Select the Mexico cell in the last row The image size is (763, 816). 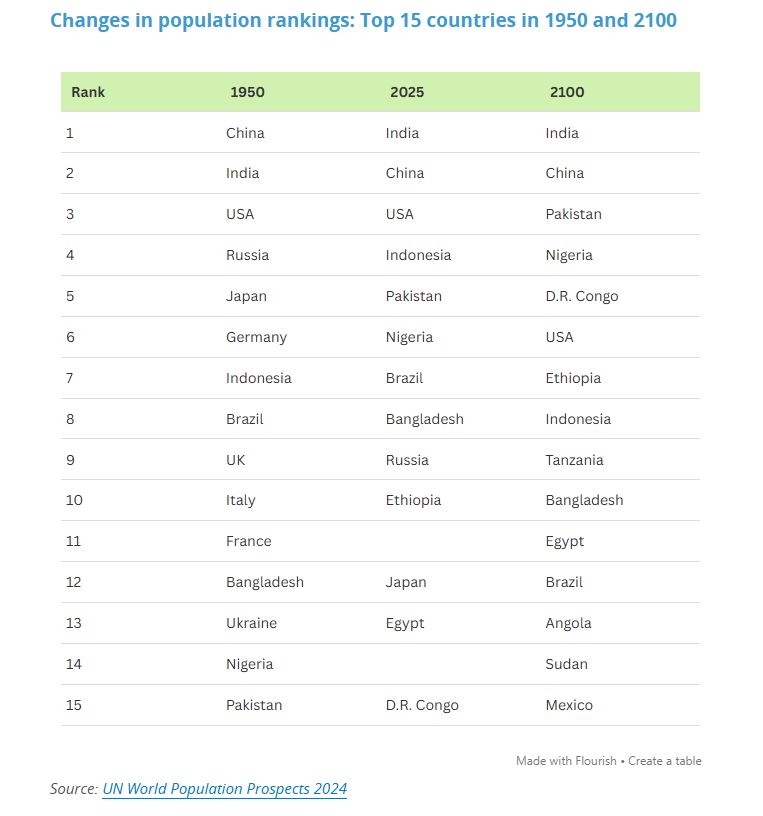(x=569, y=705)
